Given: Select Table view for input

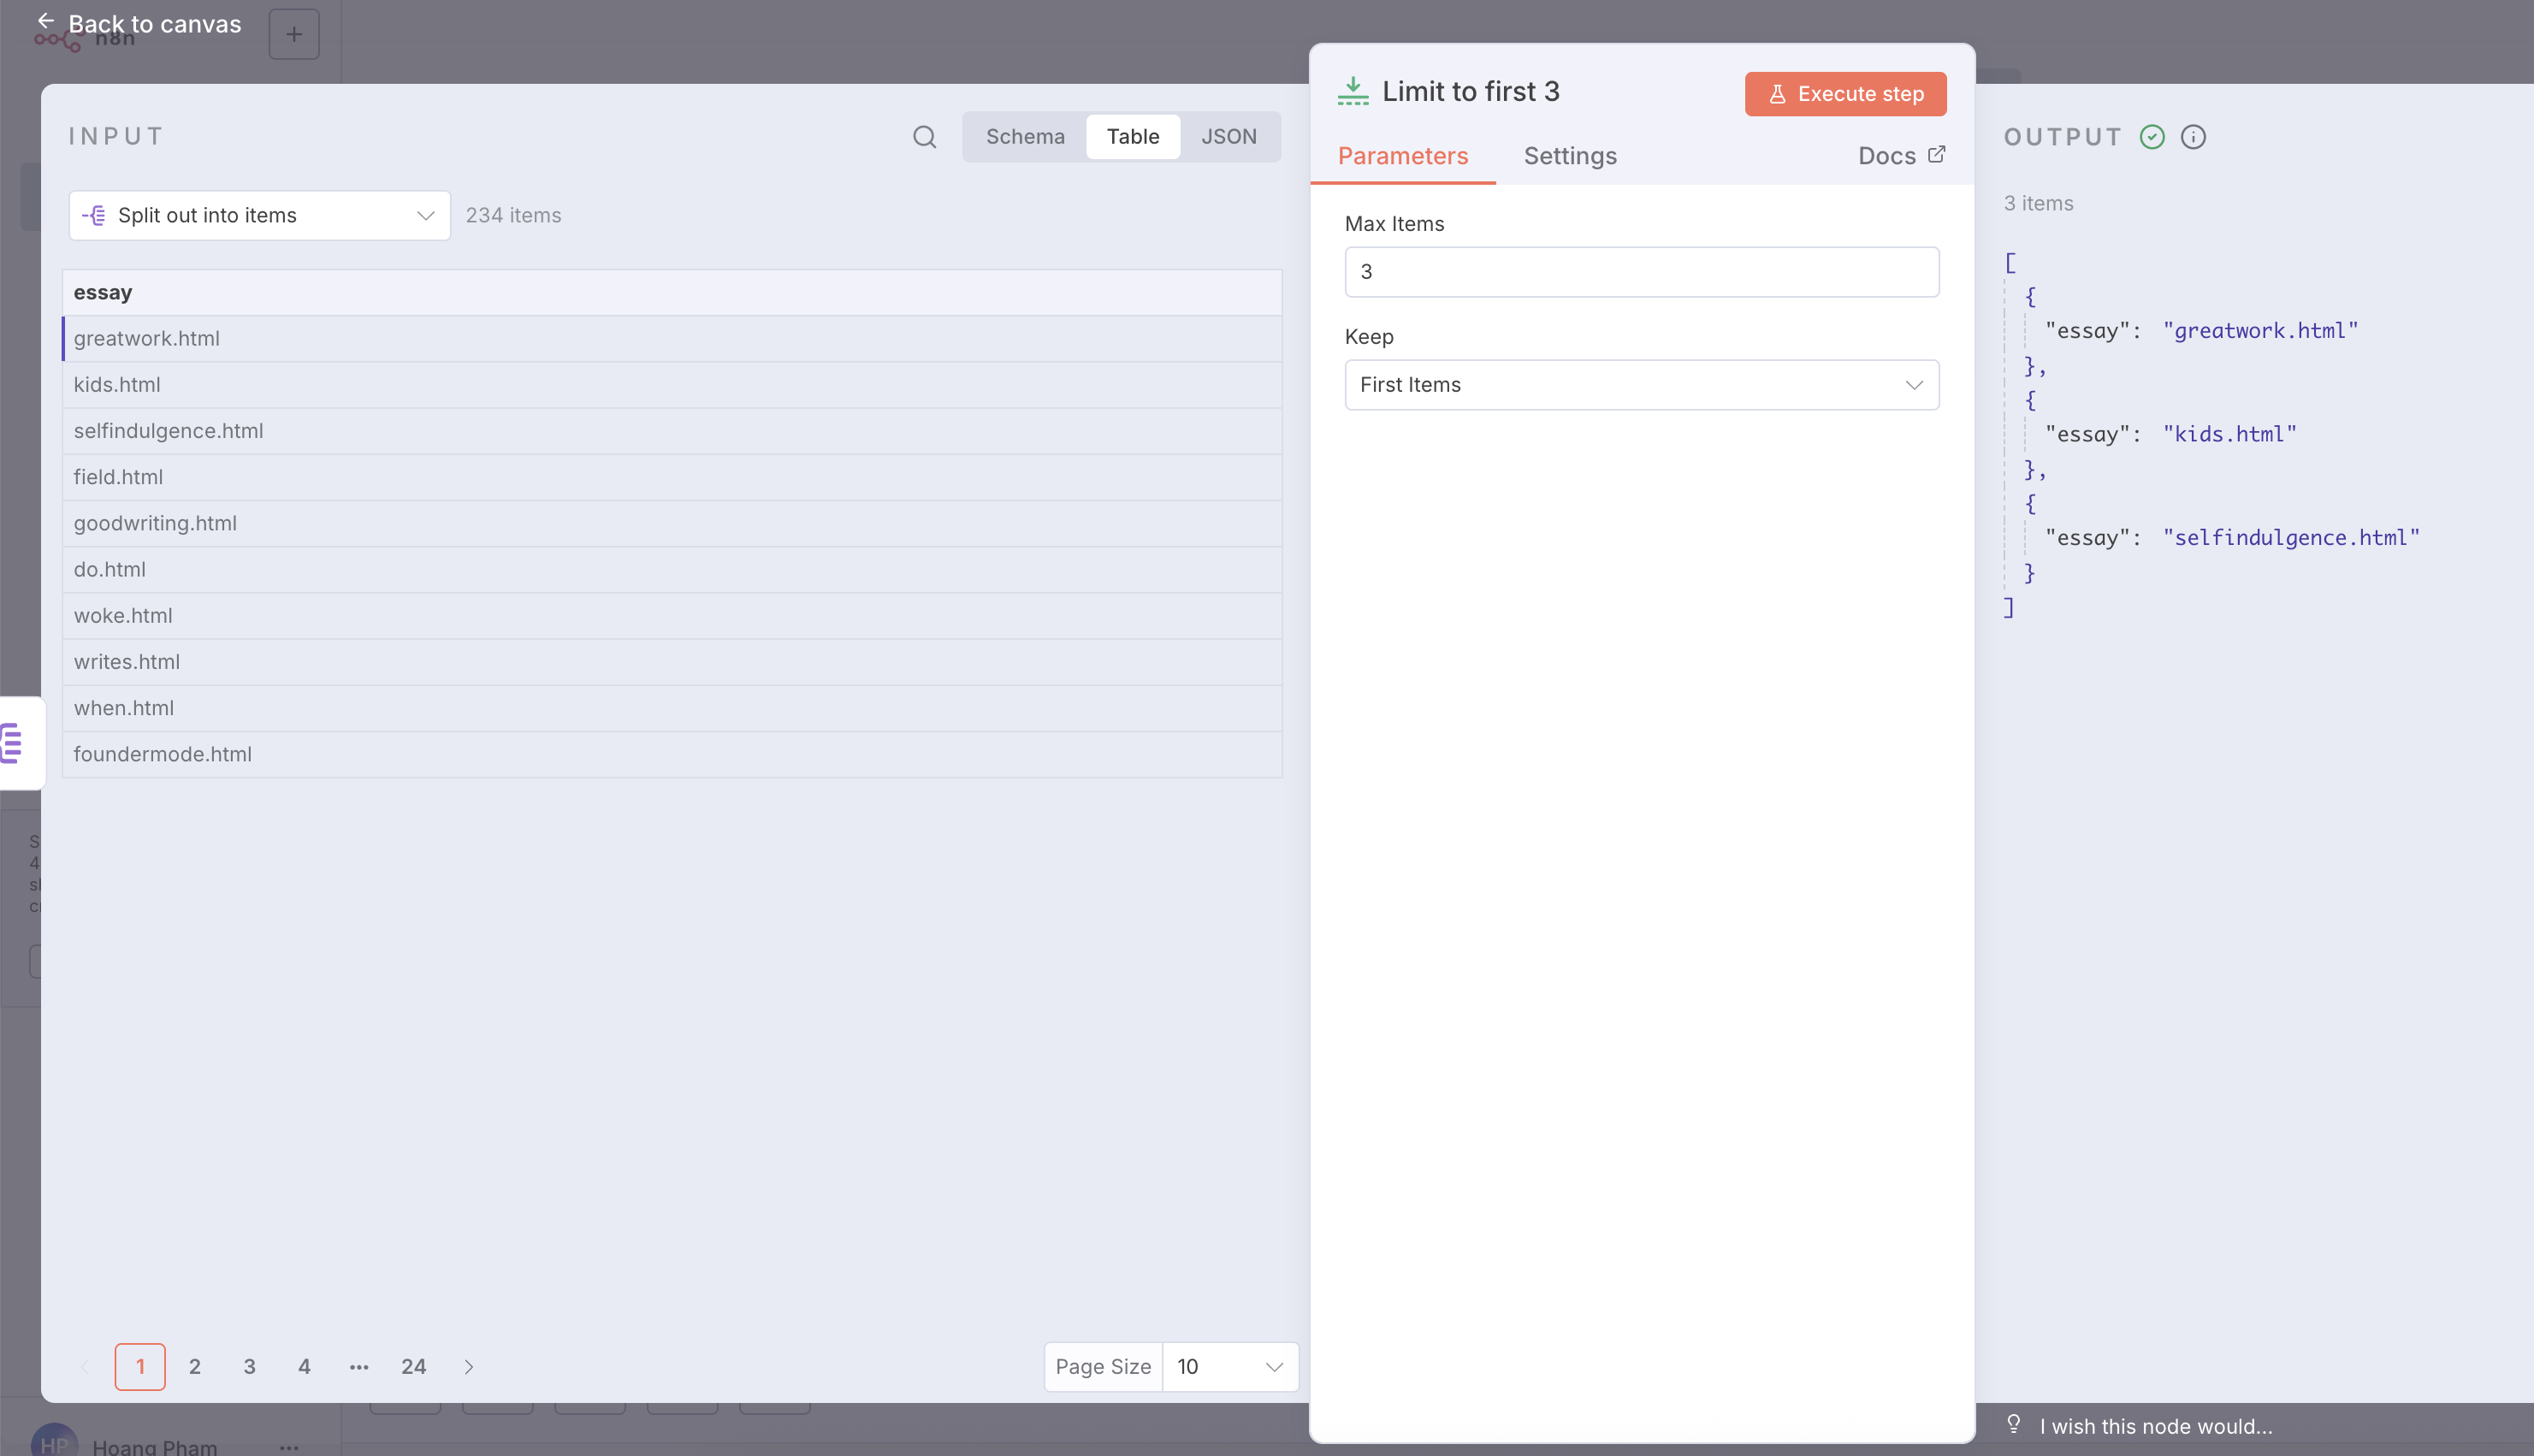Looking at the screenshot, I should [x=1132, y=137].
